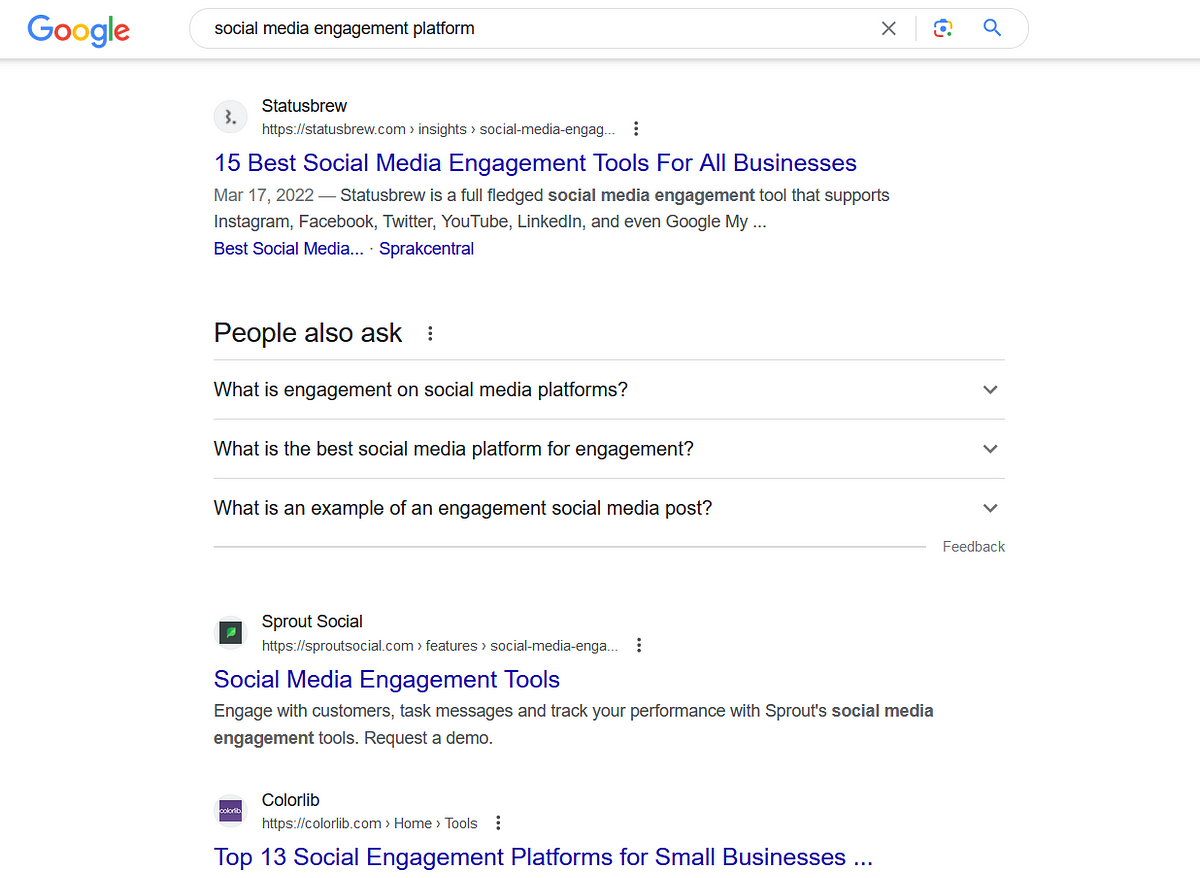Viewport: 1200px width, 878px height.
Task: Open more options for Statusbrew result
Action: point(636,129)
